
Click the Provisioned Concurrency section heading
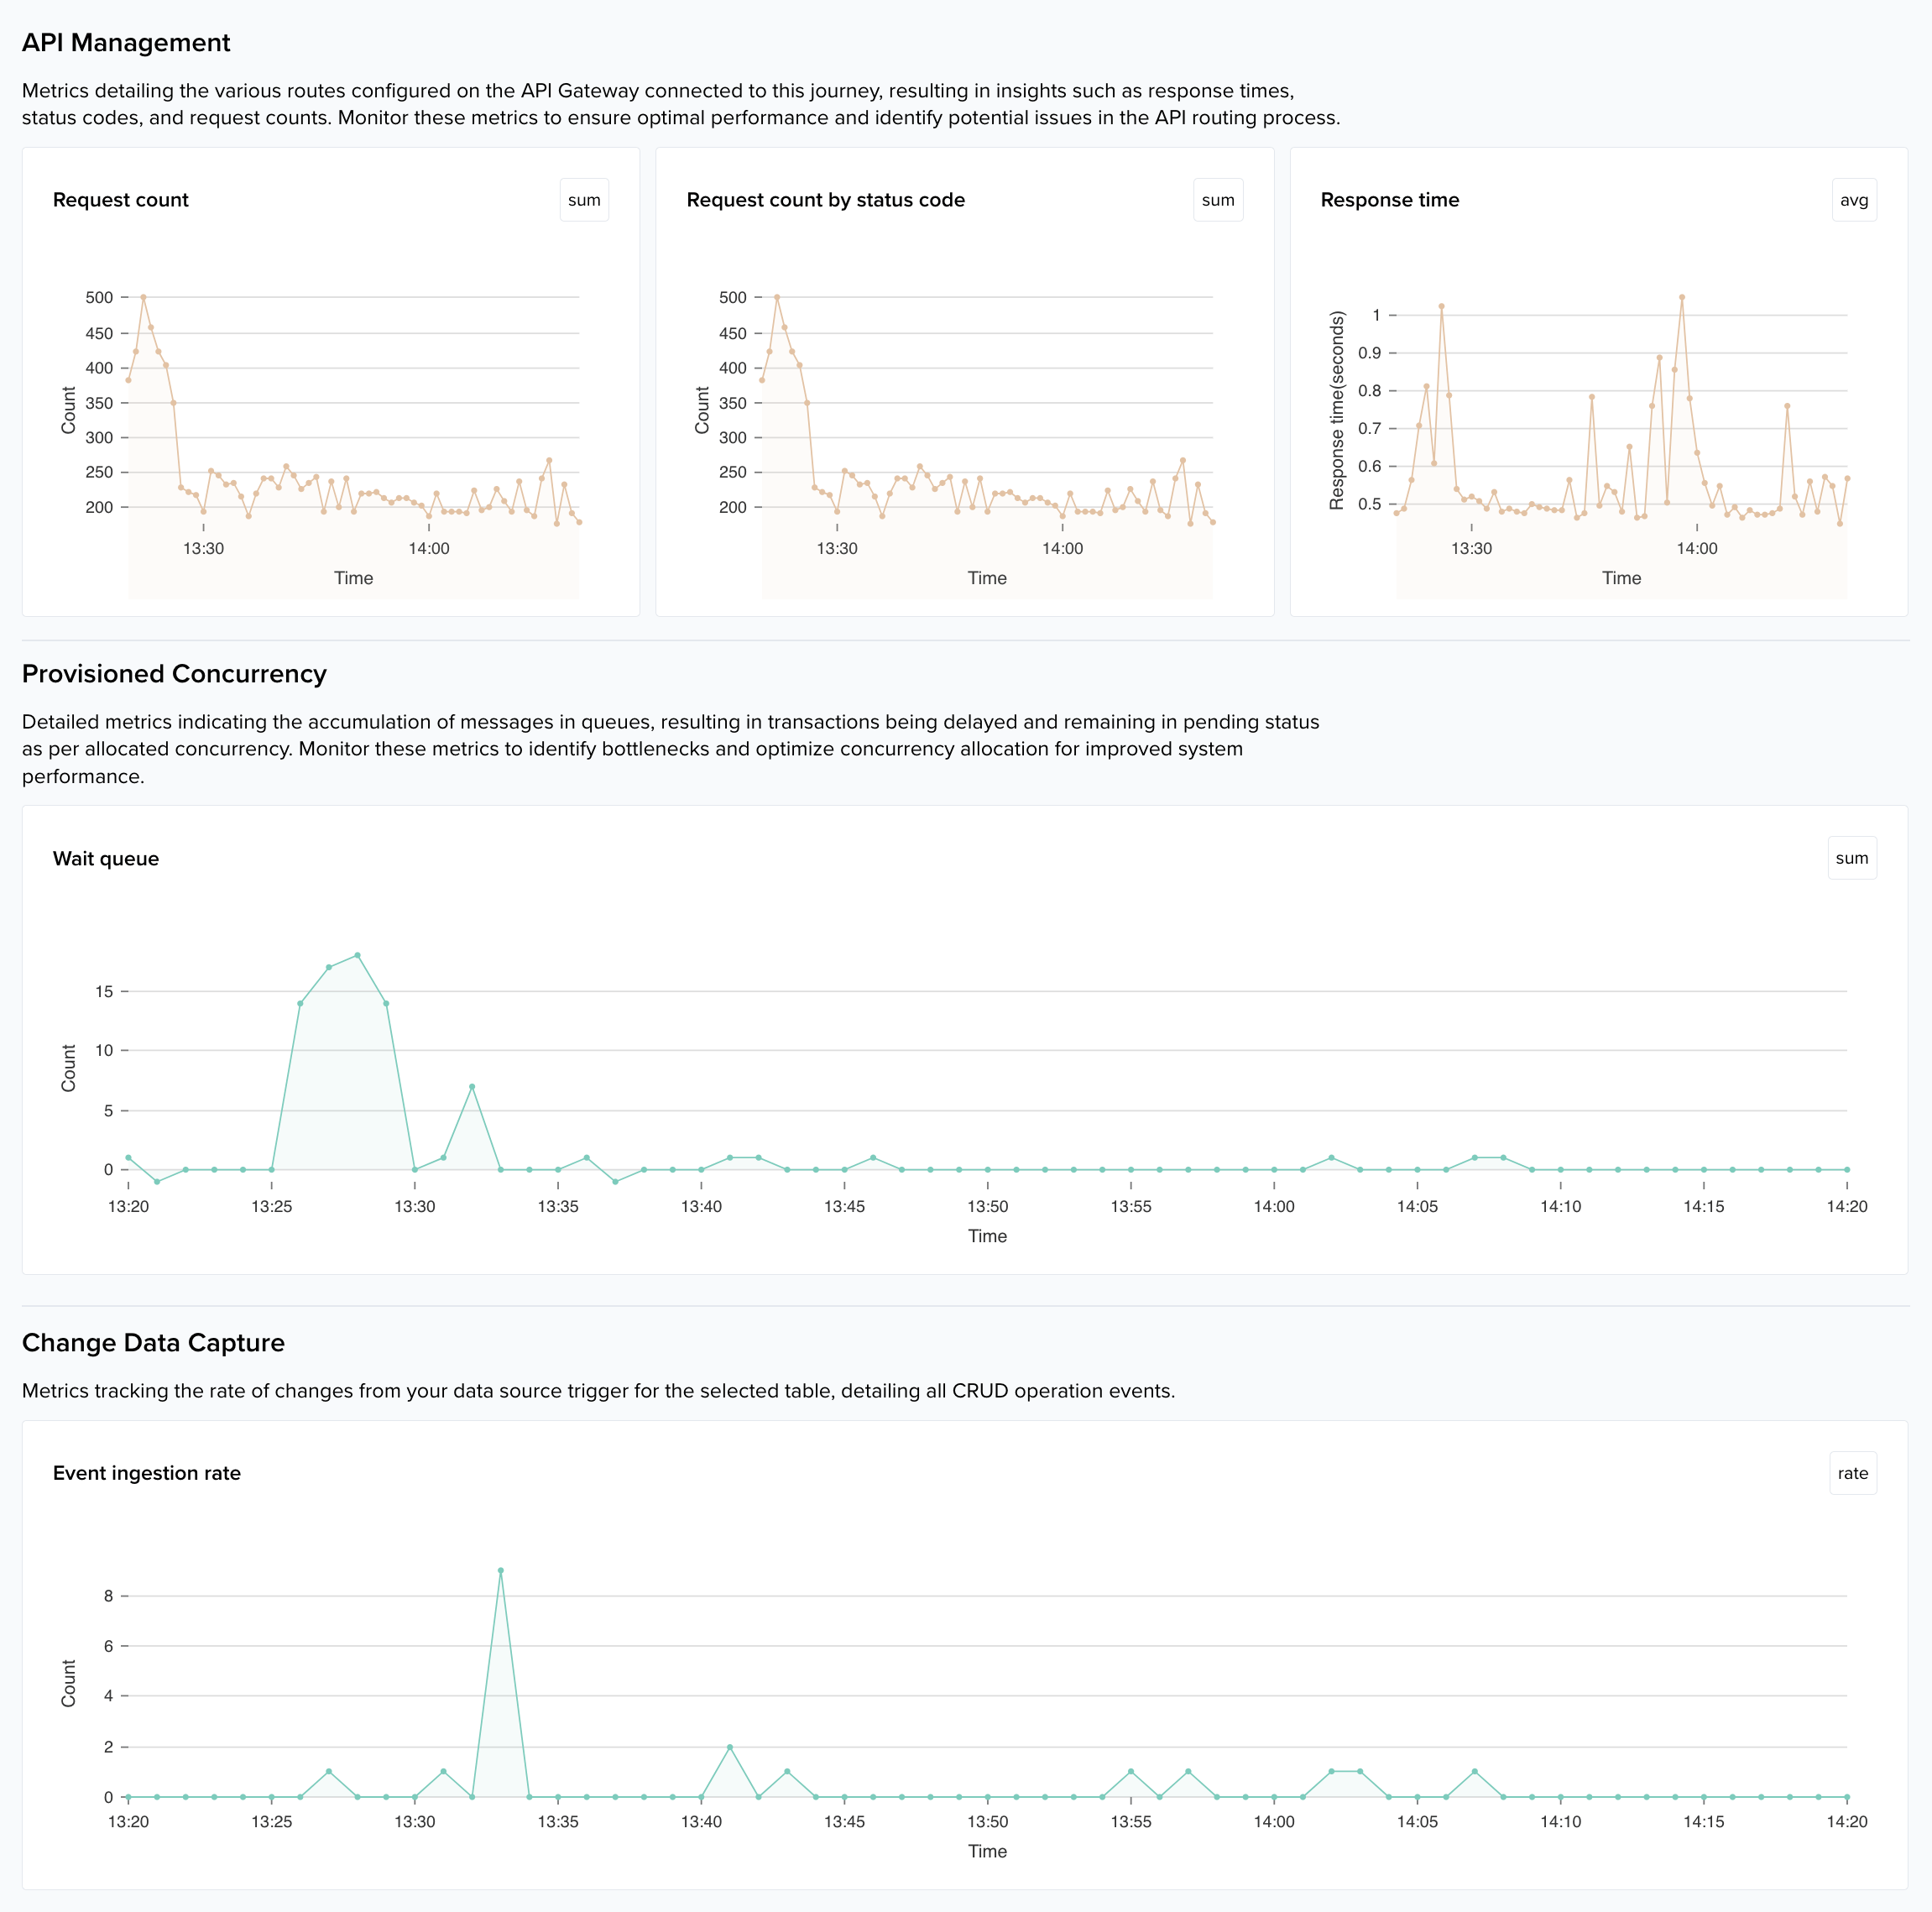click(174, 674)
